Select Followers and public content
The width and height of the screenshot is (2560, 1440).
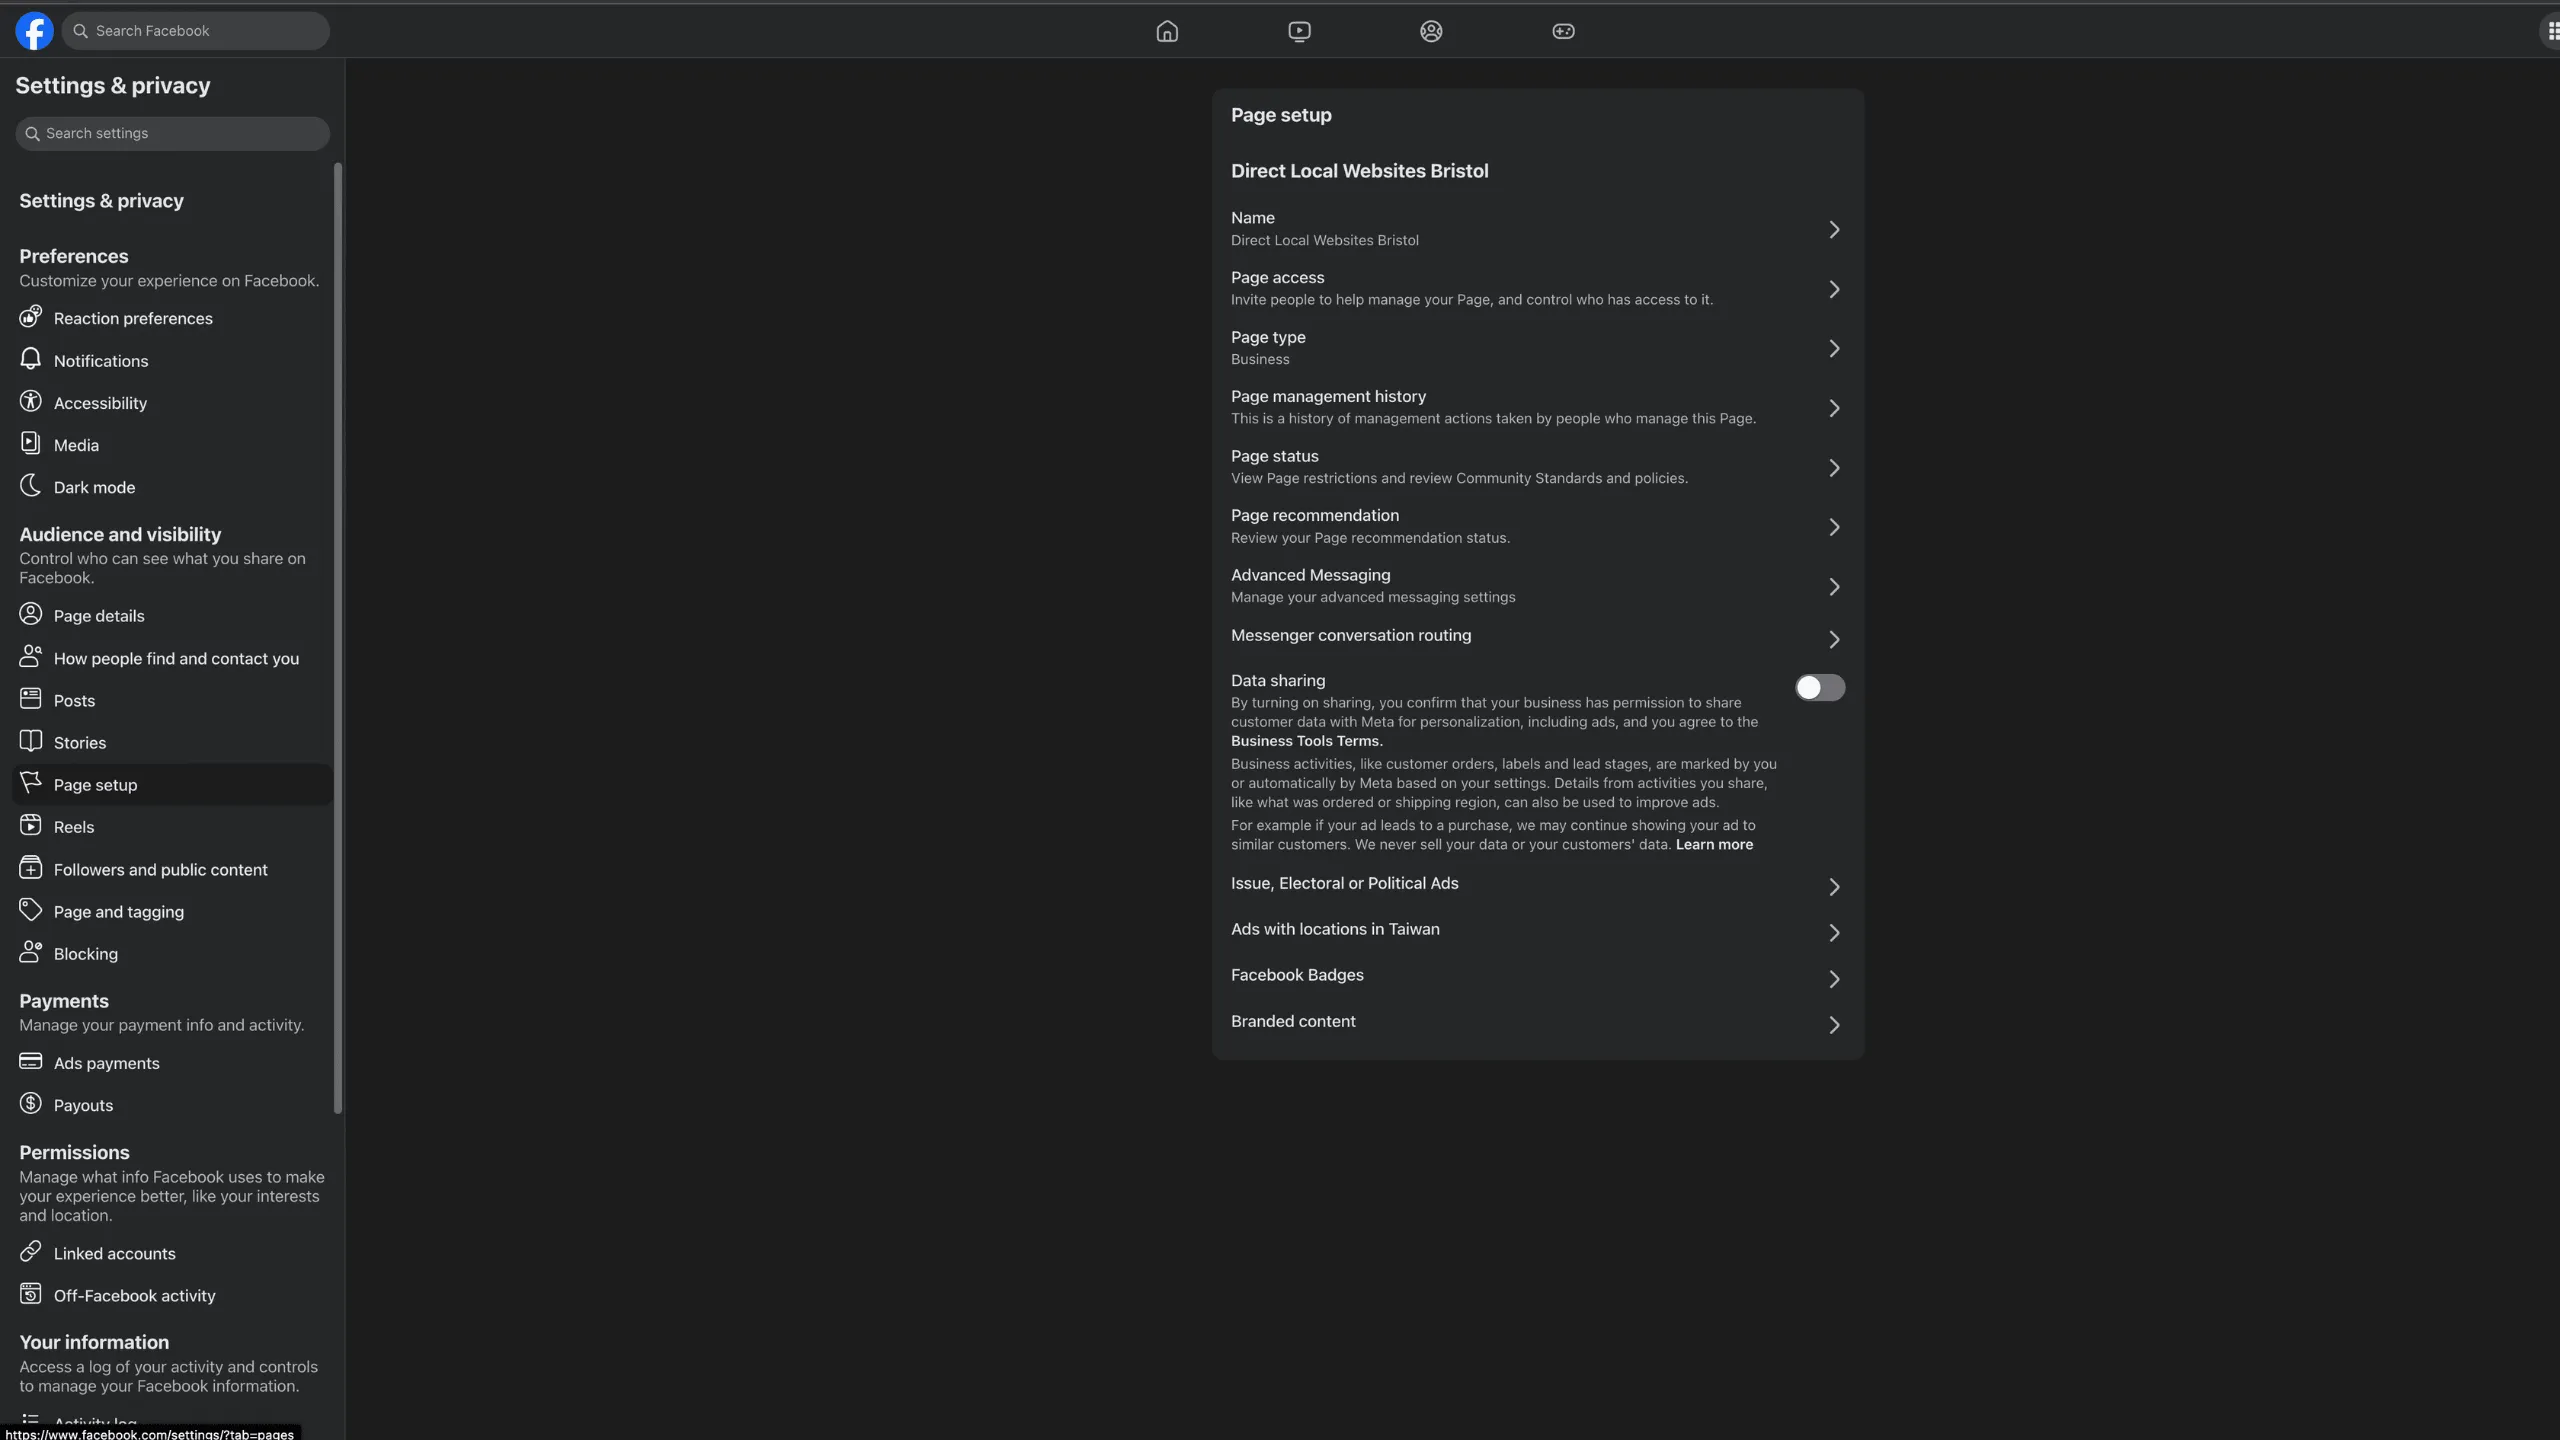pyautogui.click(x=172, y=870)
